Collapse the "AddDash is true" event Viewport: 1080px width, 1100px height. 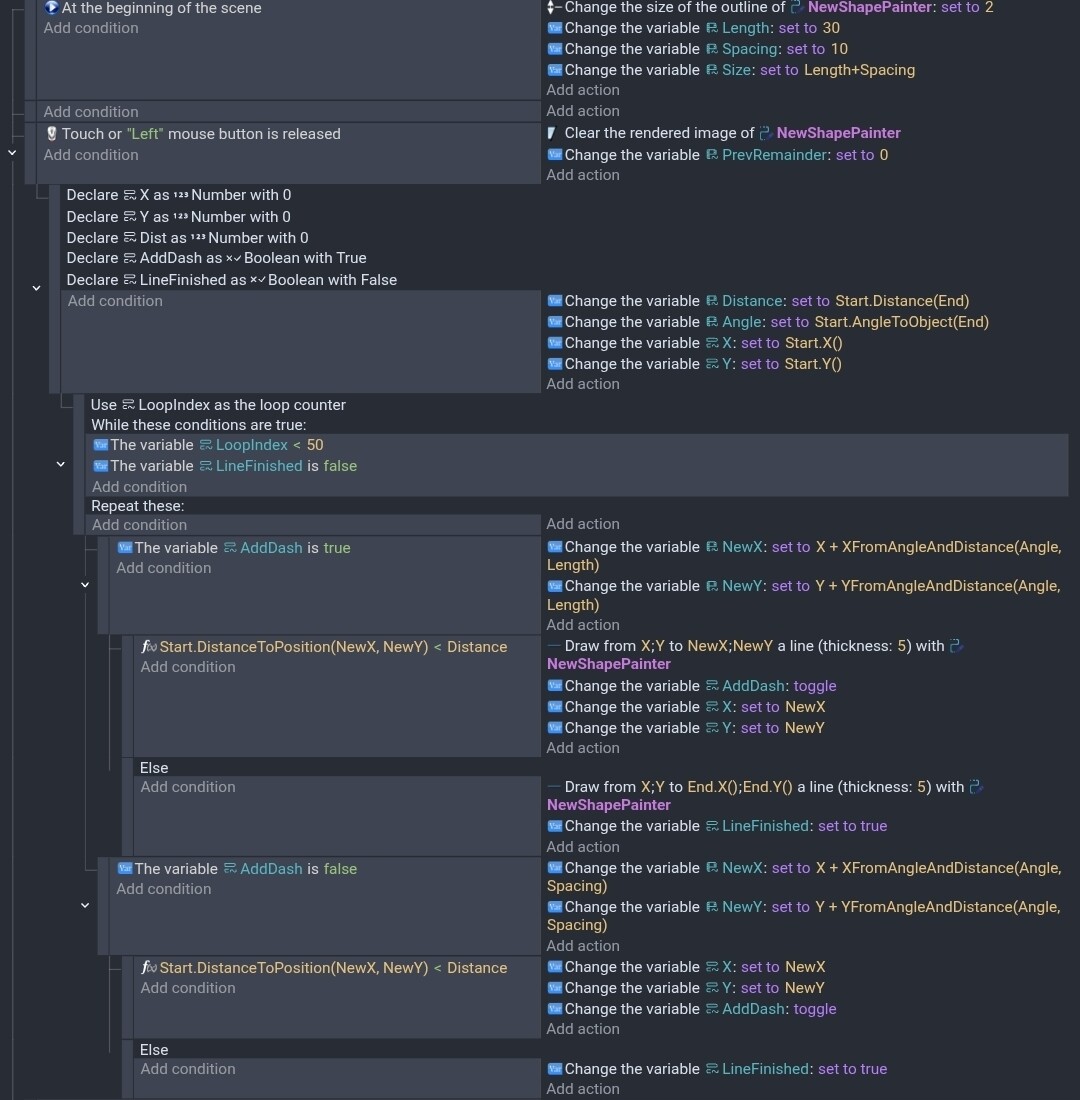[85, 584]
